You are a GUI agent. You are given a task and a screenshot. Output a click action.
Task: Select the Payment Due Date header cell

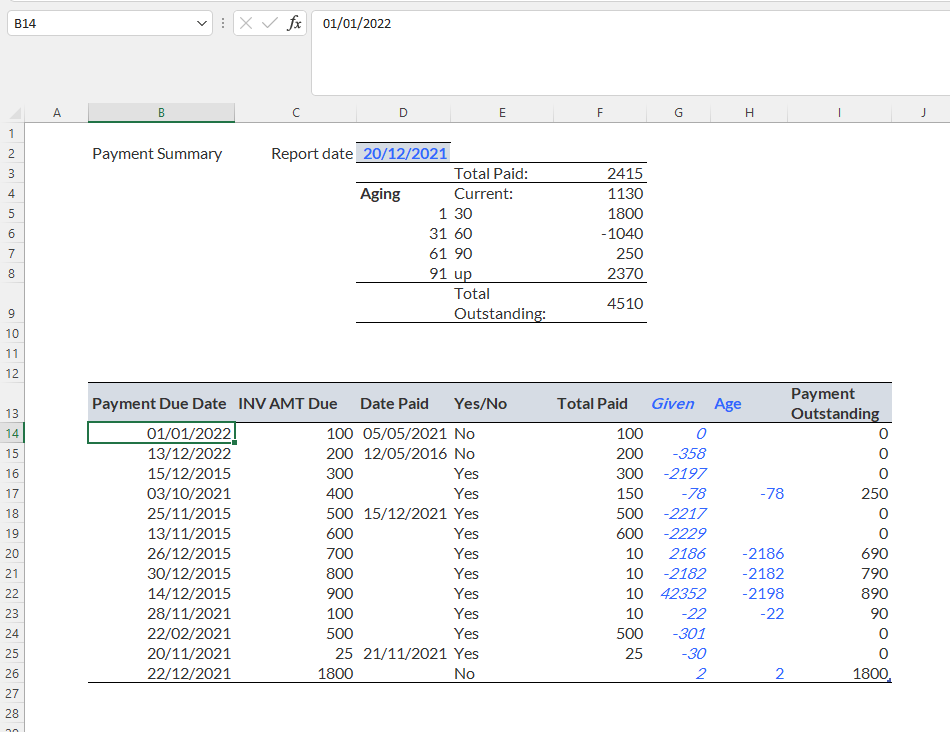[x=160, y=404]
